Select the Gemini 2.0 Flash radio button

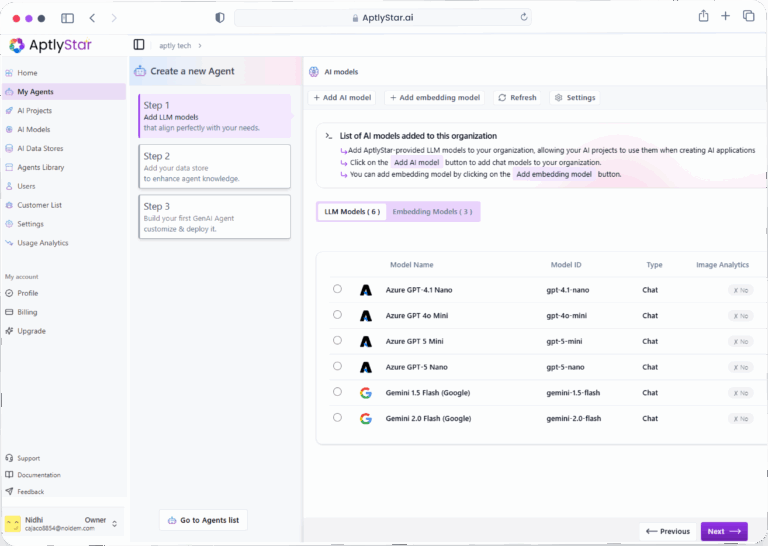coord(337,417)
